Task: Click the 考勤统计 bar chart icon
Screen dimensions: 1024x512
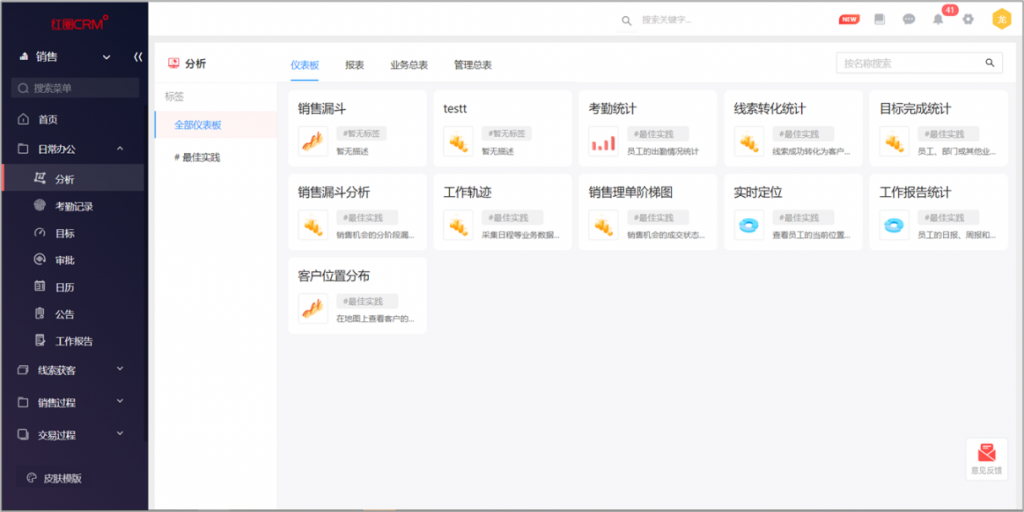Action: coord(603,143)
